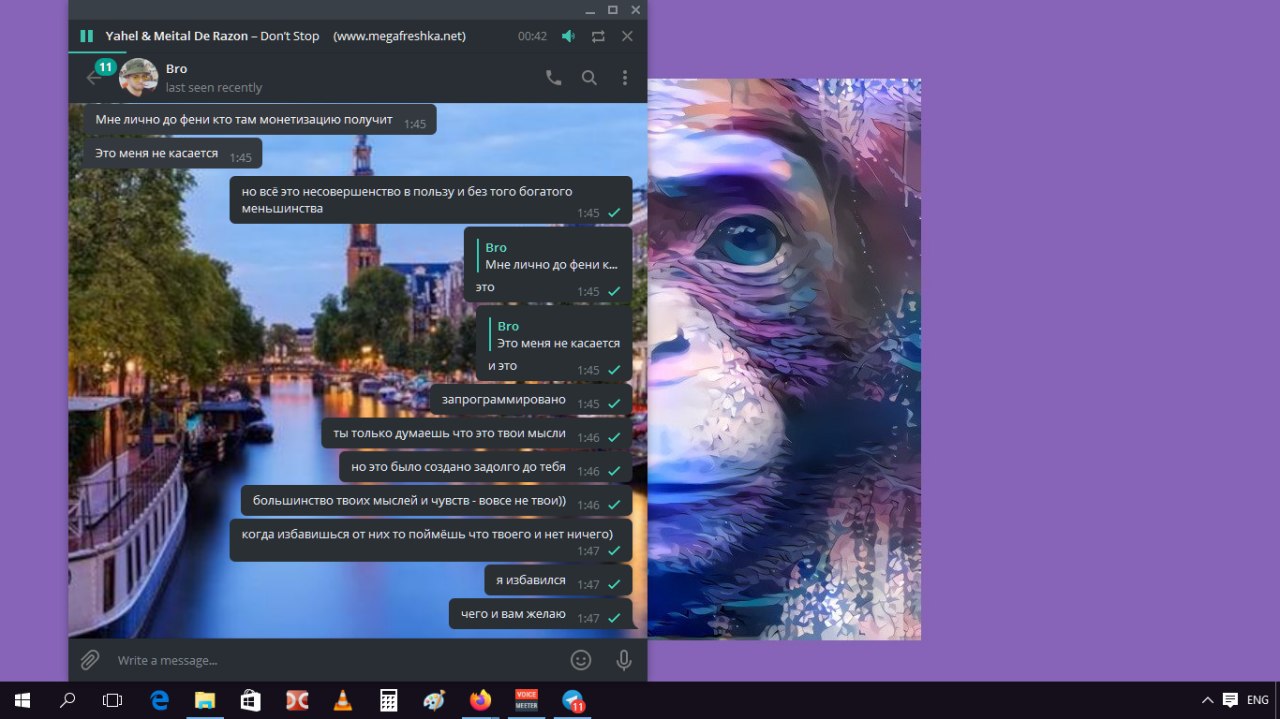Open Microsoft Store from taskbar
Viewport: 1280px width, 719px height.
click(251, 700)
